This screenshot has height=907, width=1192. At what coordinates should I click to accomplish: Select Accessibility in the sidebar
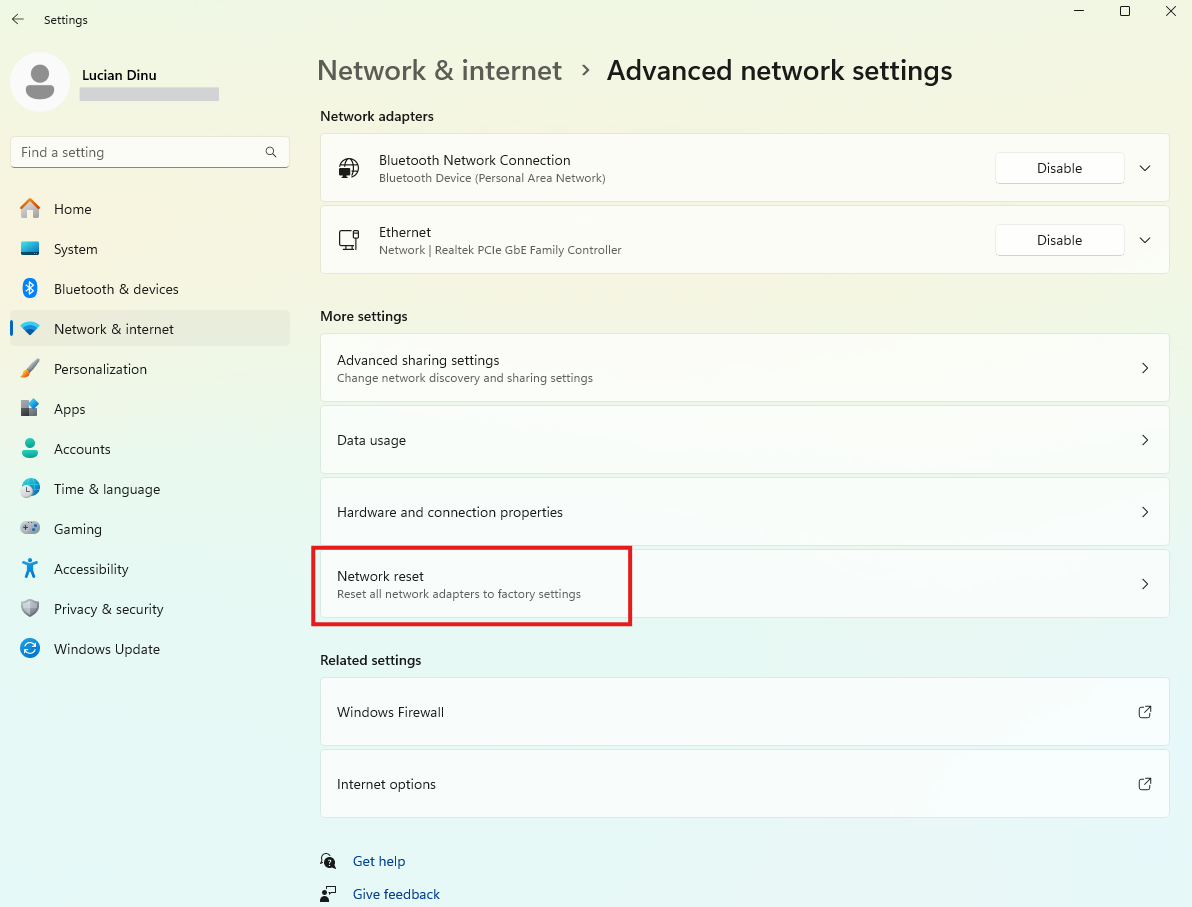[x=150, y=569]
